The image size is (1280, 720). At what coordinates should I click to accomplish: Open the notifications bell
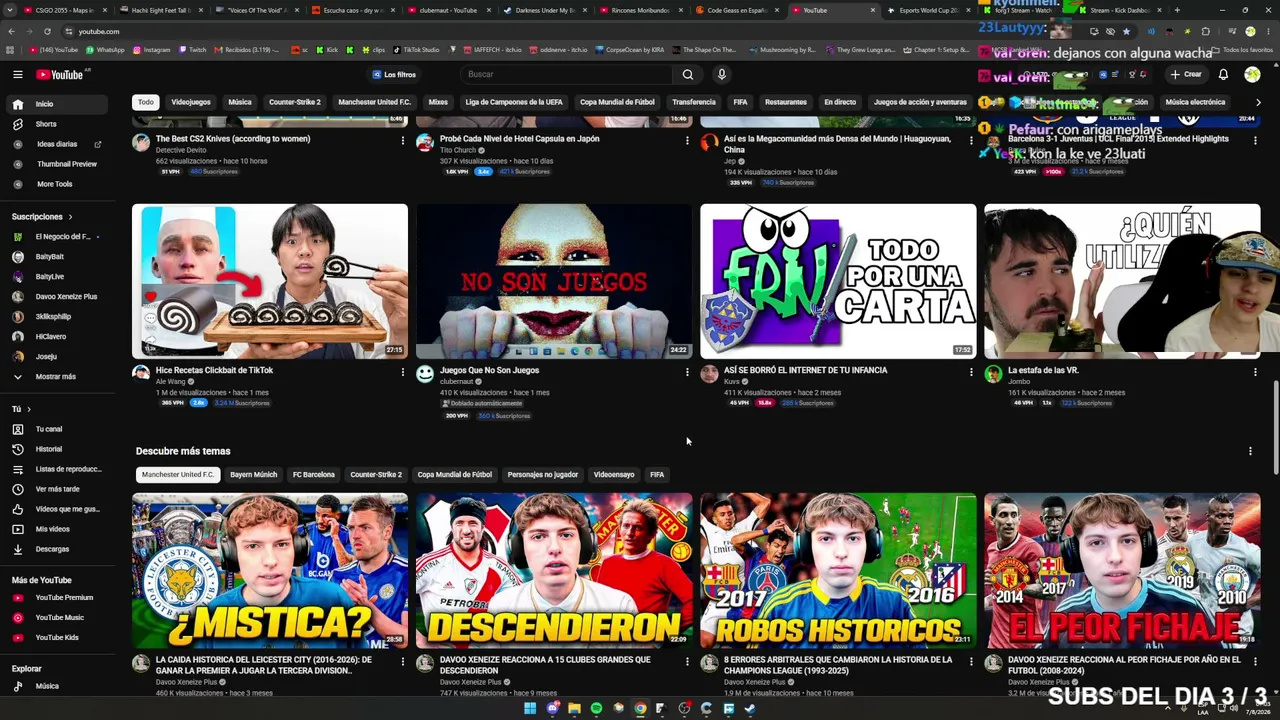[1223, 74]
